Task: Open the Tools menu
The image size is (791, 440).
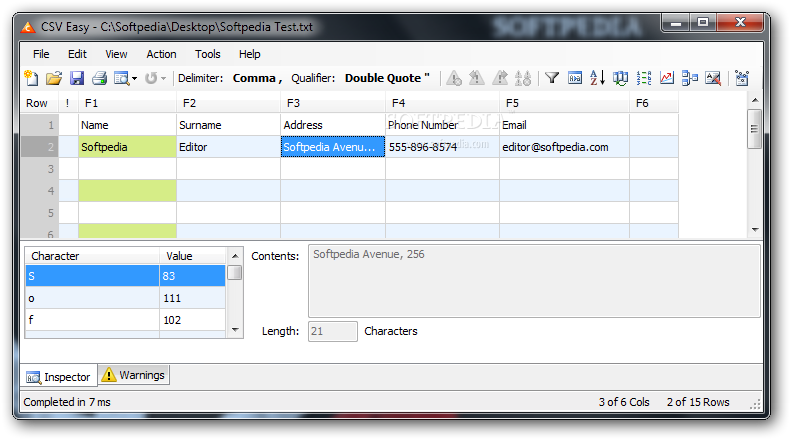Action: tap(208, 54)
